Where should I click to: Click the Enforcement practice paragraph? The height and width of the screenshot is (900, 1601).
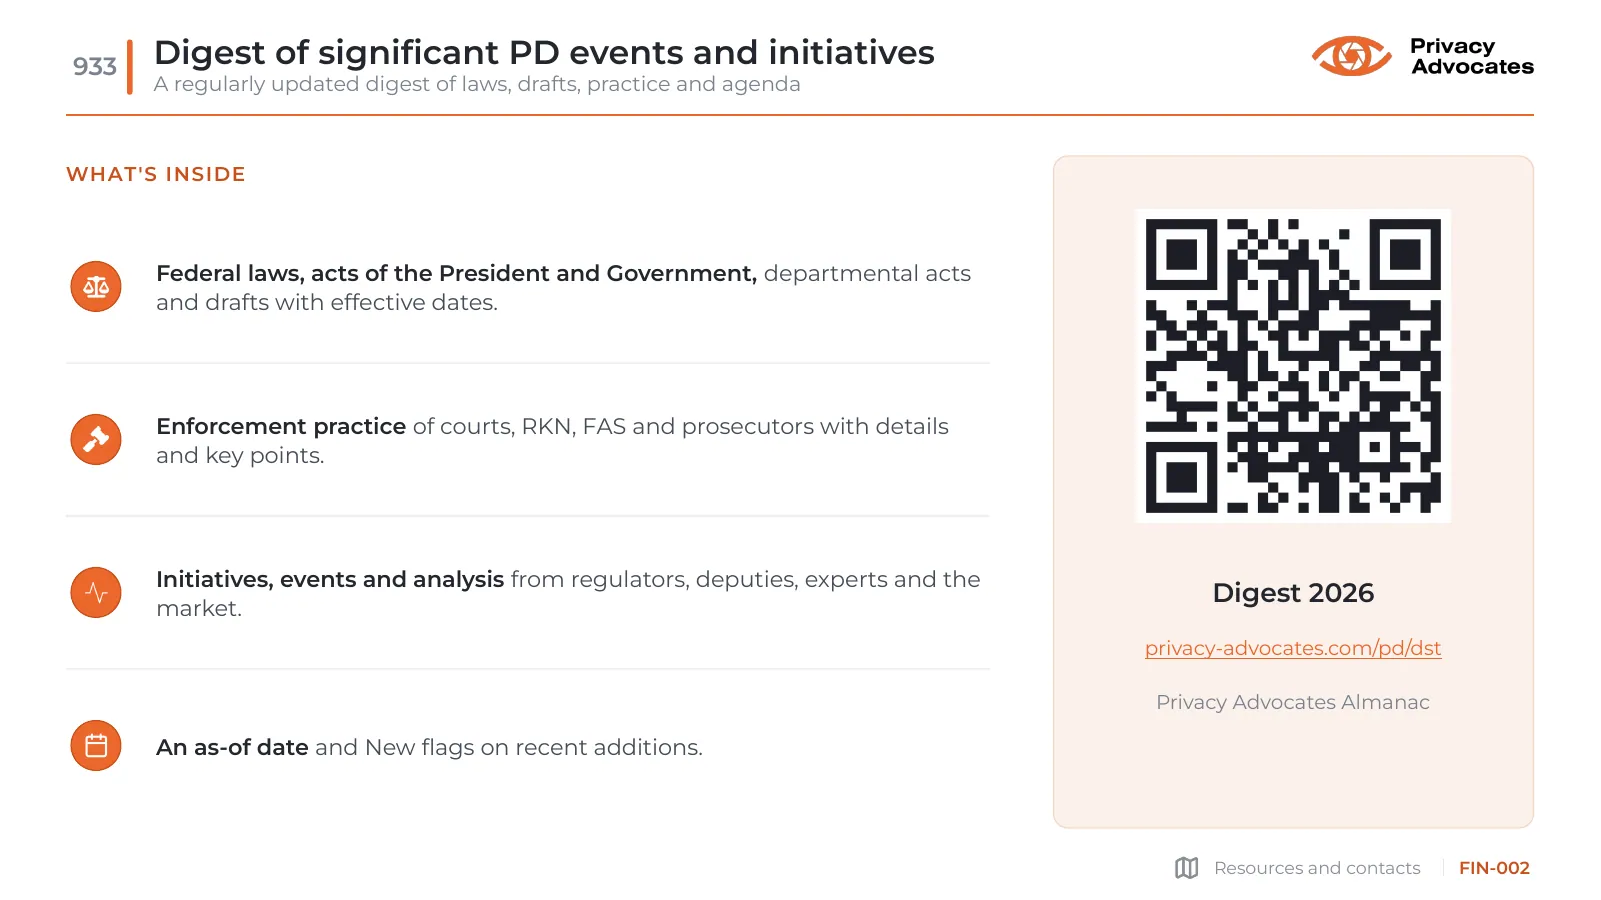click(x=553, y=441)
